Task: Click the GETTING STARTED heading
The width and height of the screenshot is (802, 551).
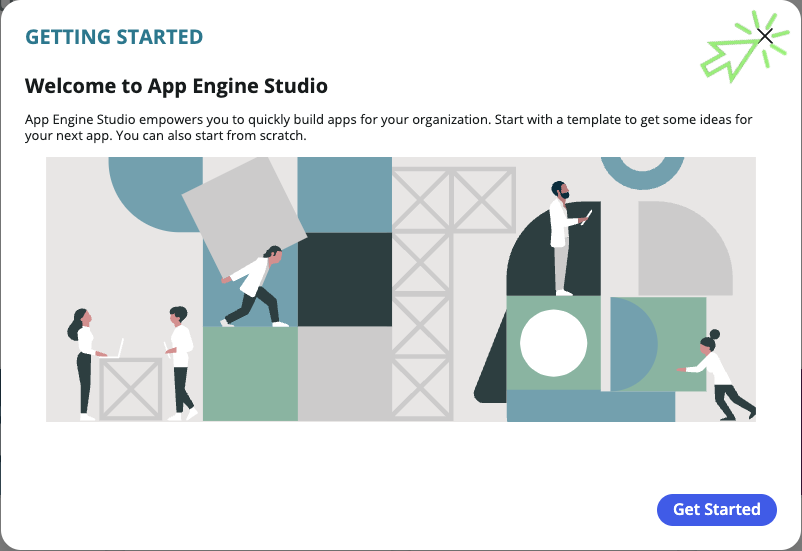Action: pos(114,38)
